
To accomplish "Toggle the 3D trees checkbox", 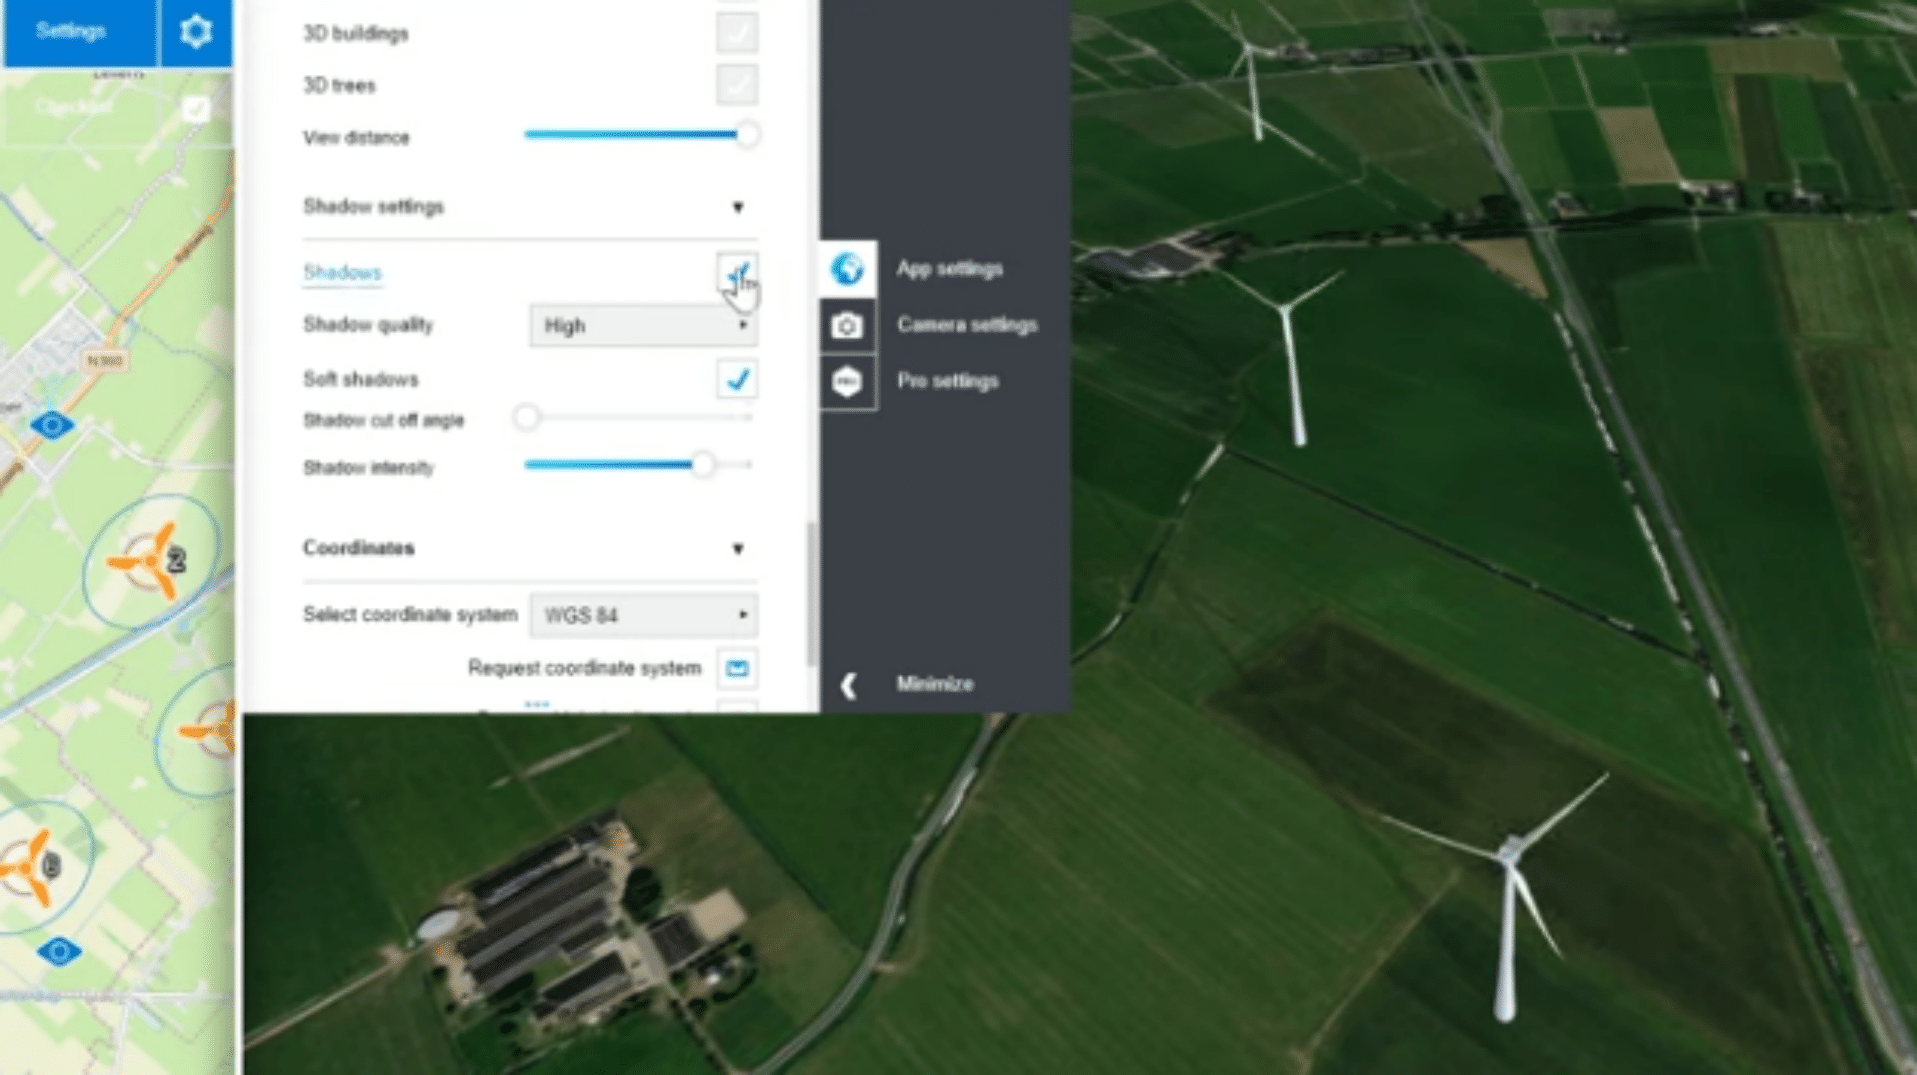I will (x=737, y=85).
